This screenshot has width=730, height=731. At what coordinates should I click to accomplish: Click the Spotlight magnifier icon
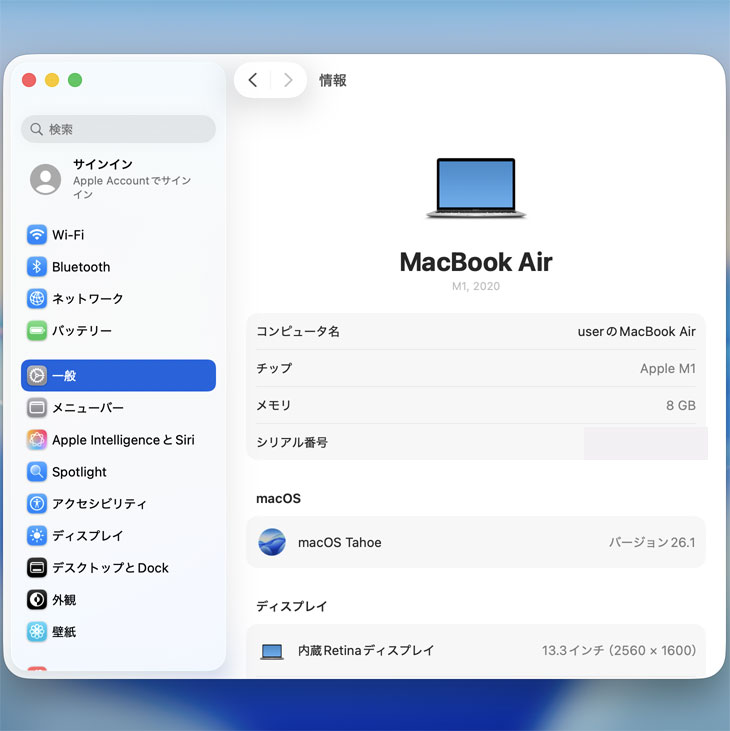[x=37, y=472]
